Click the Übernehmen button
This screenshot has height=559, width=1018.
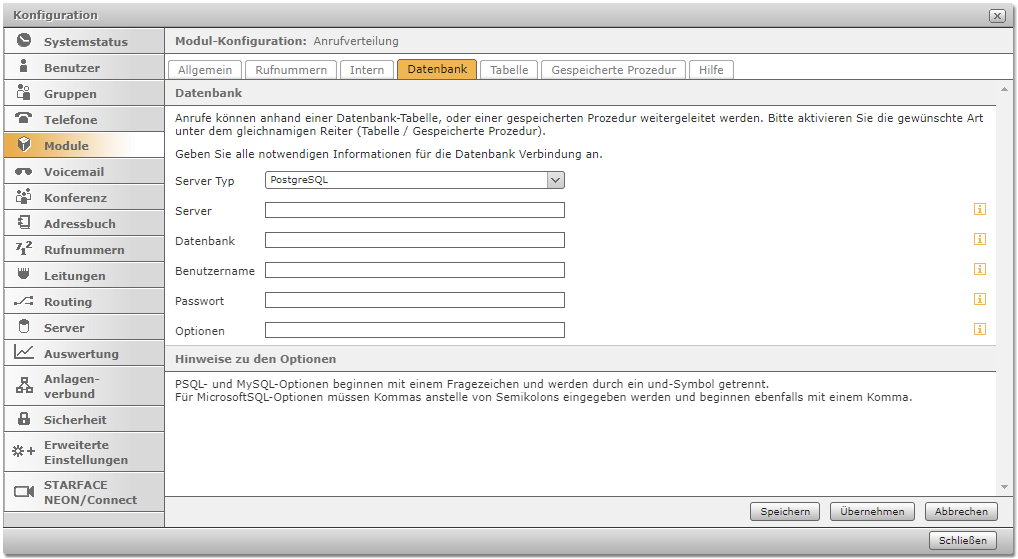click(x=872, y=511)
